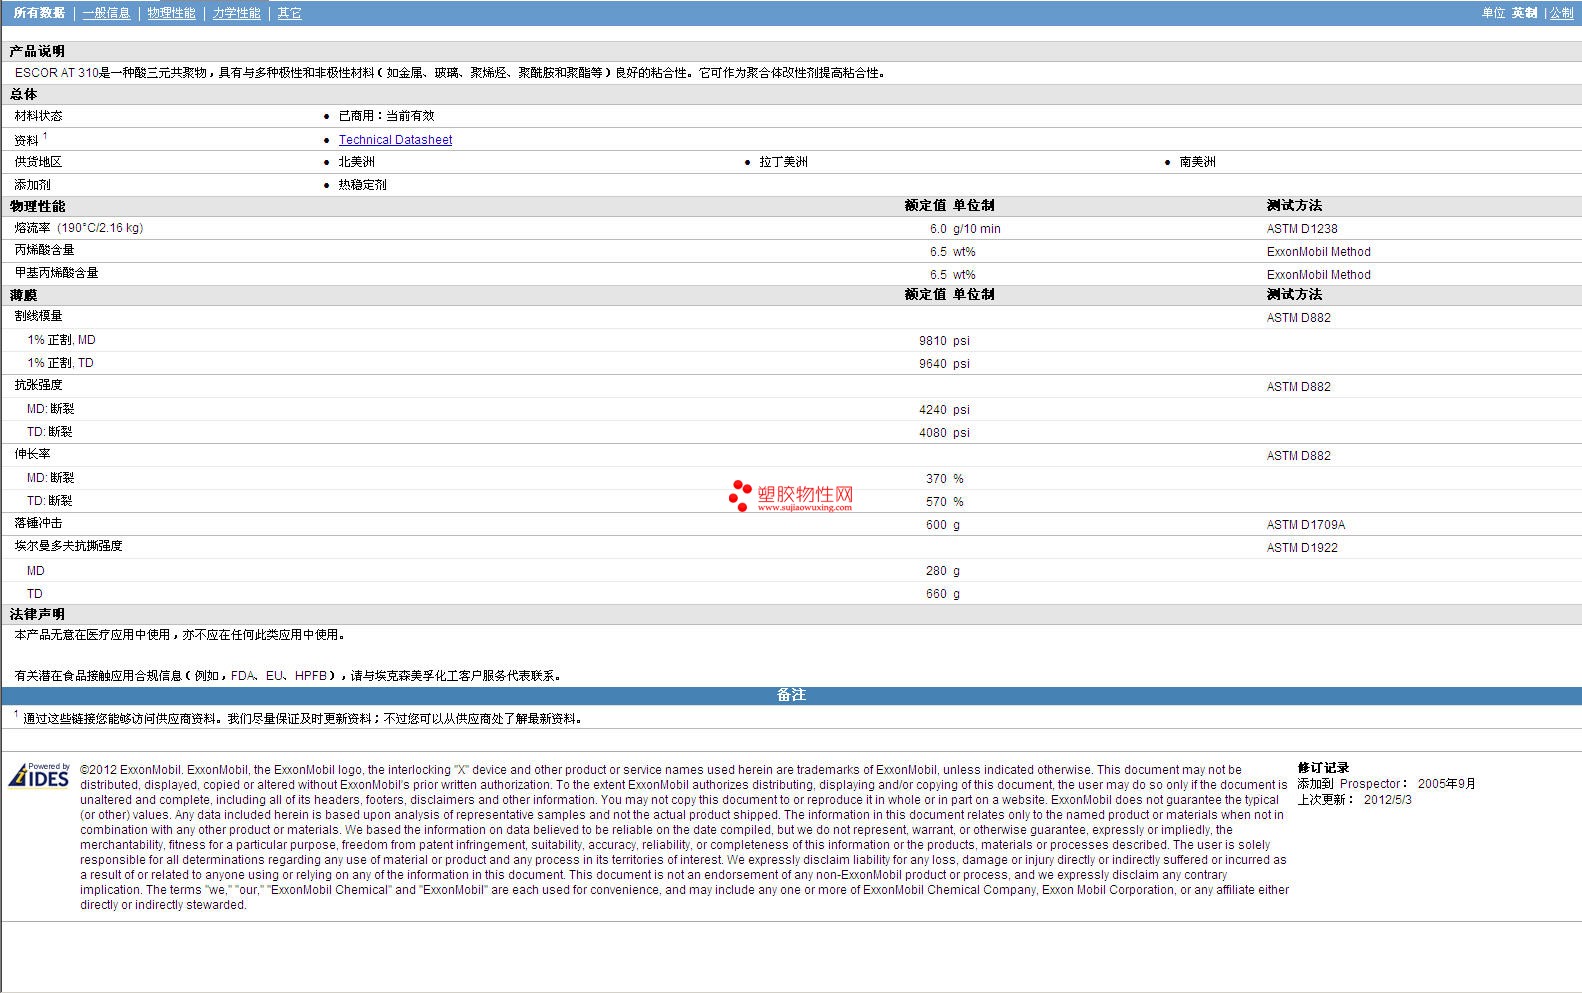This screenshot has width=1582, height=993.
Task: Click ASTM D1709A test method
Action: (x=1306, y=525)
